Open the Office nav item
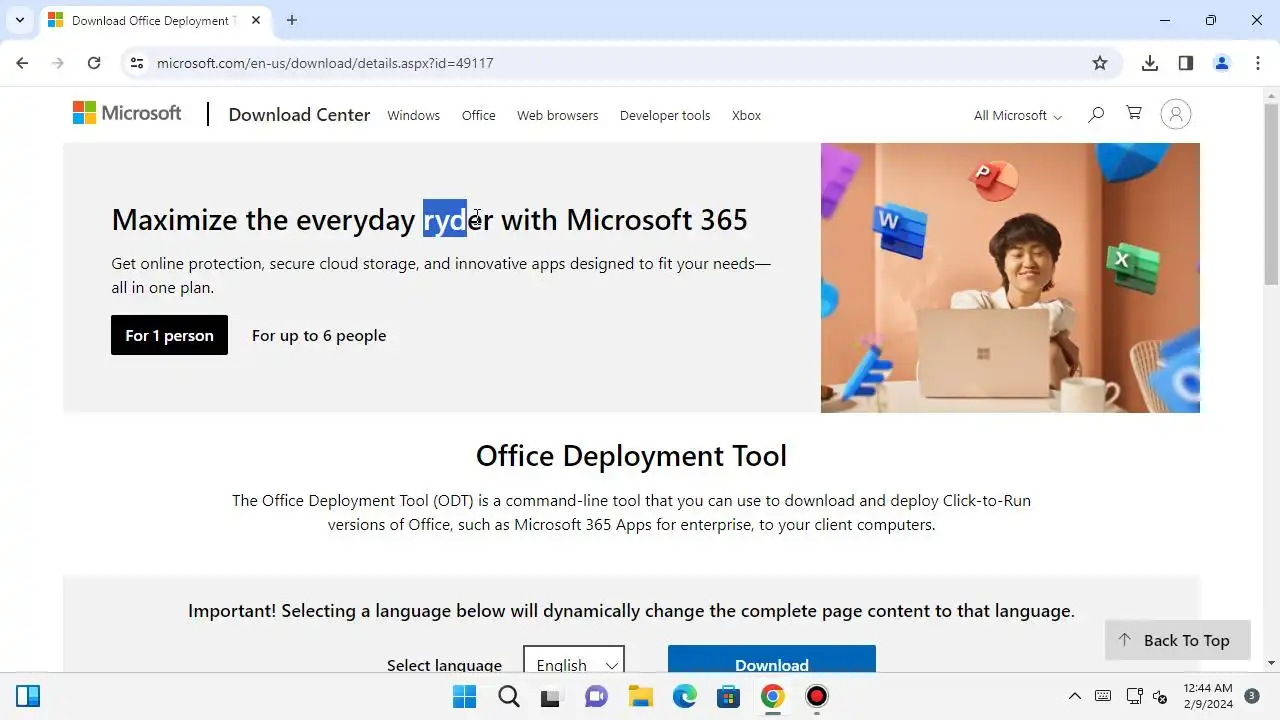 click(479, 115)
